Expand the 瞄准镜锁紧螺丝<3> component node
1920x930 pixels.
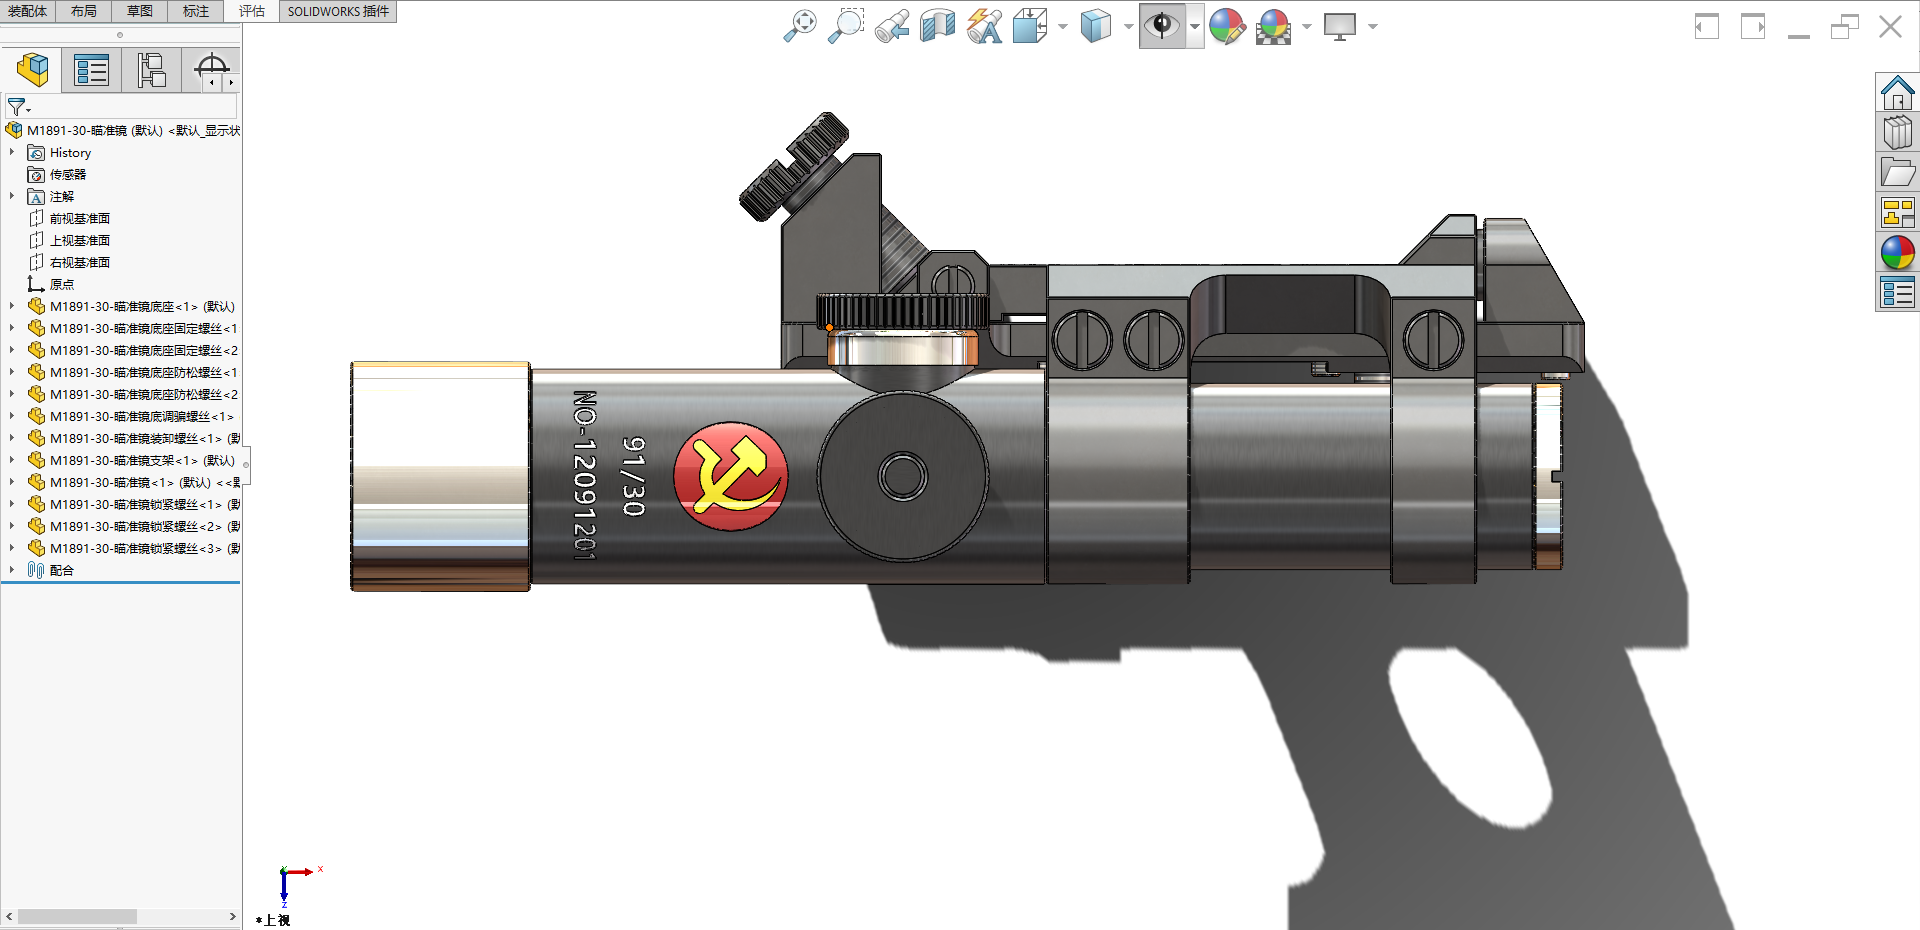[x=12, y=549]
